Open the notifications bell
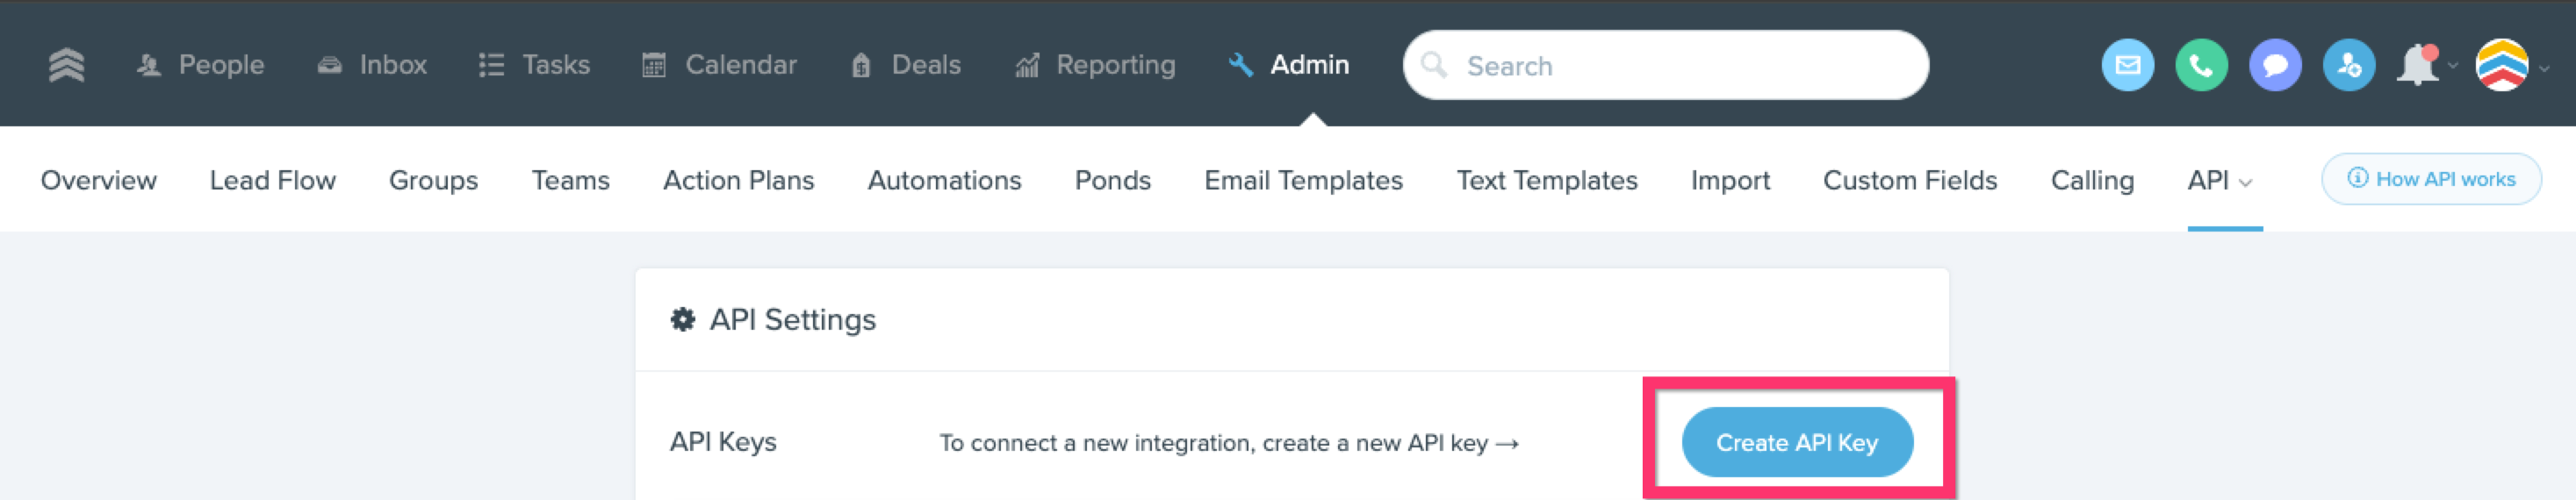The image size is (2576, 500). tap(2418, 66)
